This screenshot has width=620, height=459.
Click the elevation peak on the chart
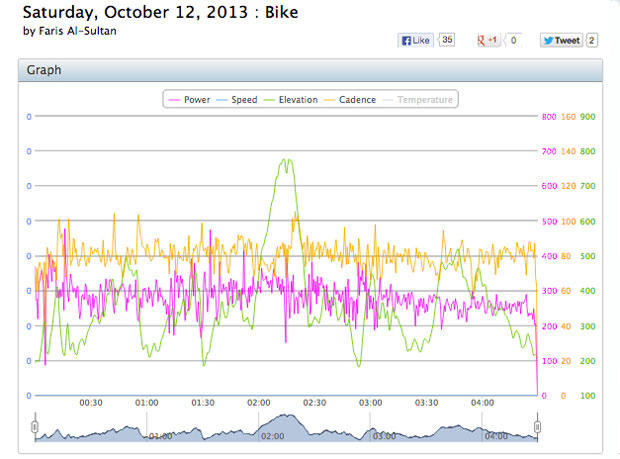click(287, 160)
